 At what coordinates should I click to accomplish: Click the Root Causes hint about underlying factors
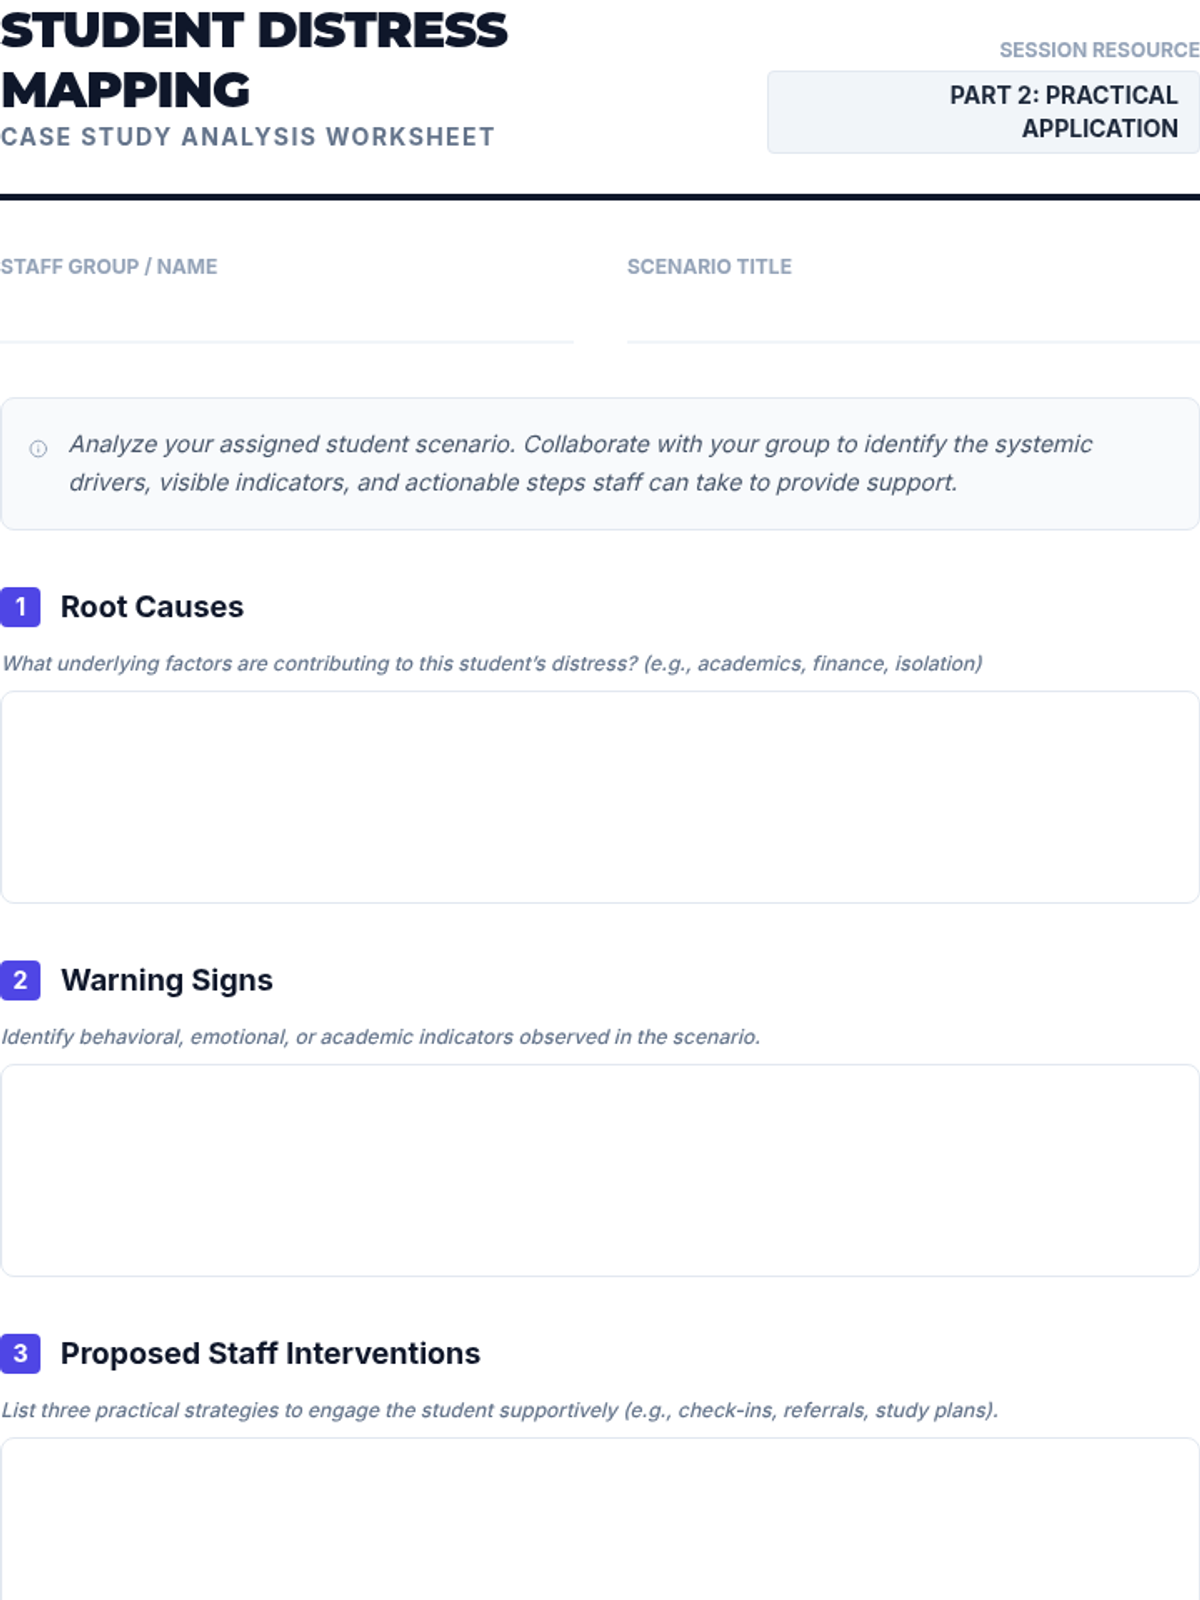(x=492, y=663)
